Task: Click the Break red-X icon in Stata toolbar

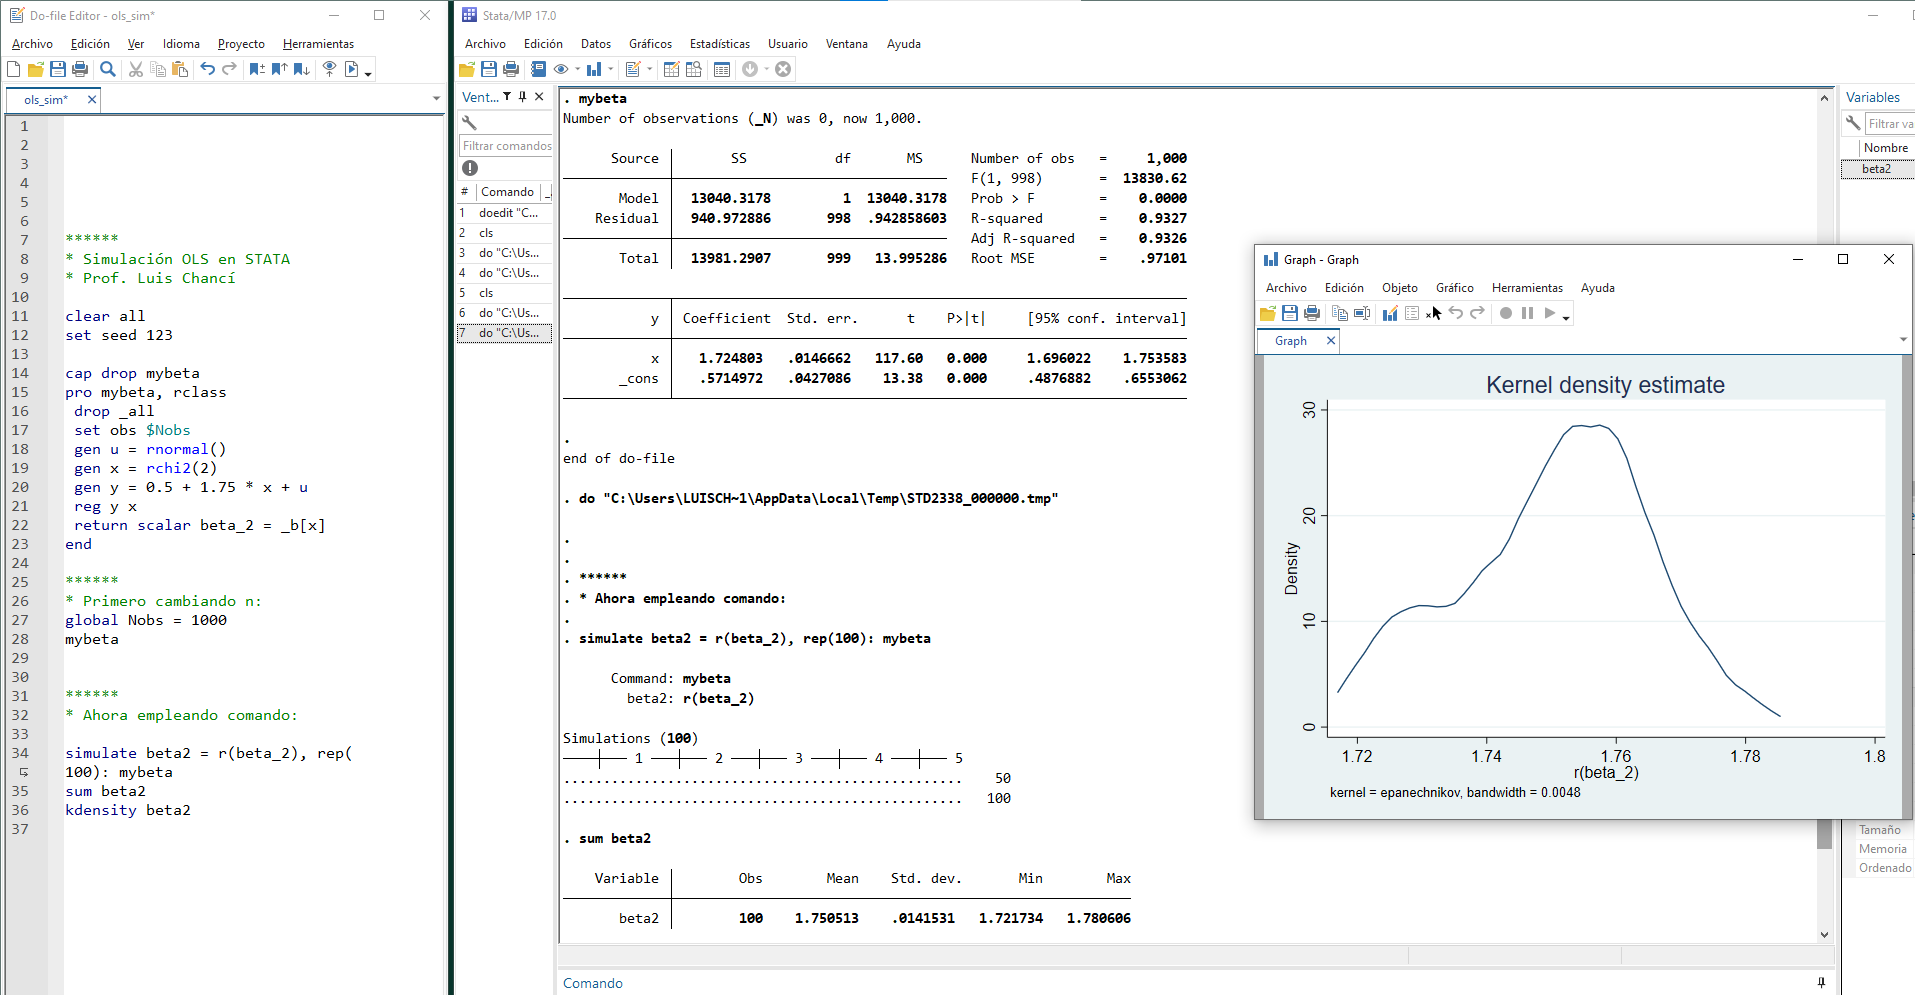Action: [x=783, y=69]
